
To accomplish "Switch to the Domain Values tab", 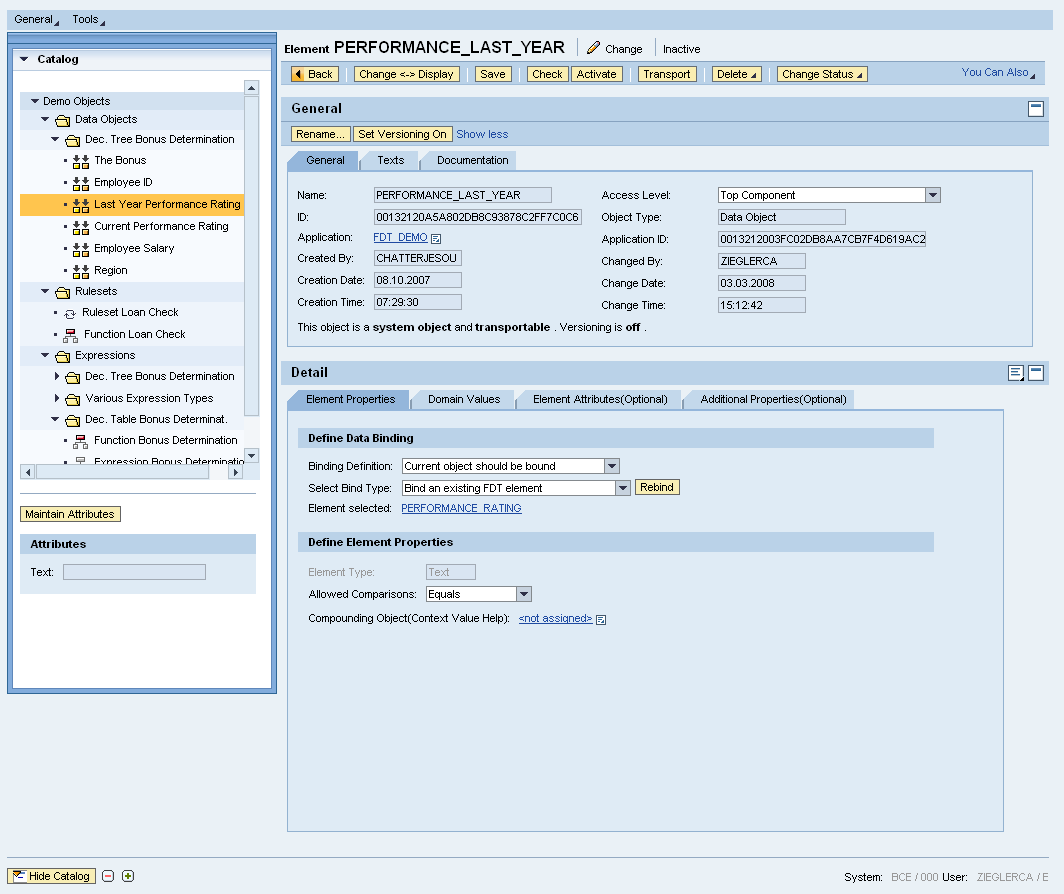I will (464, 399).
